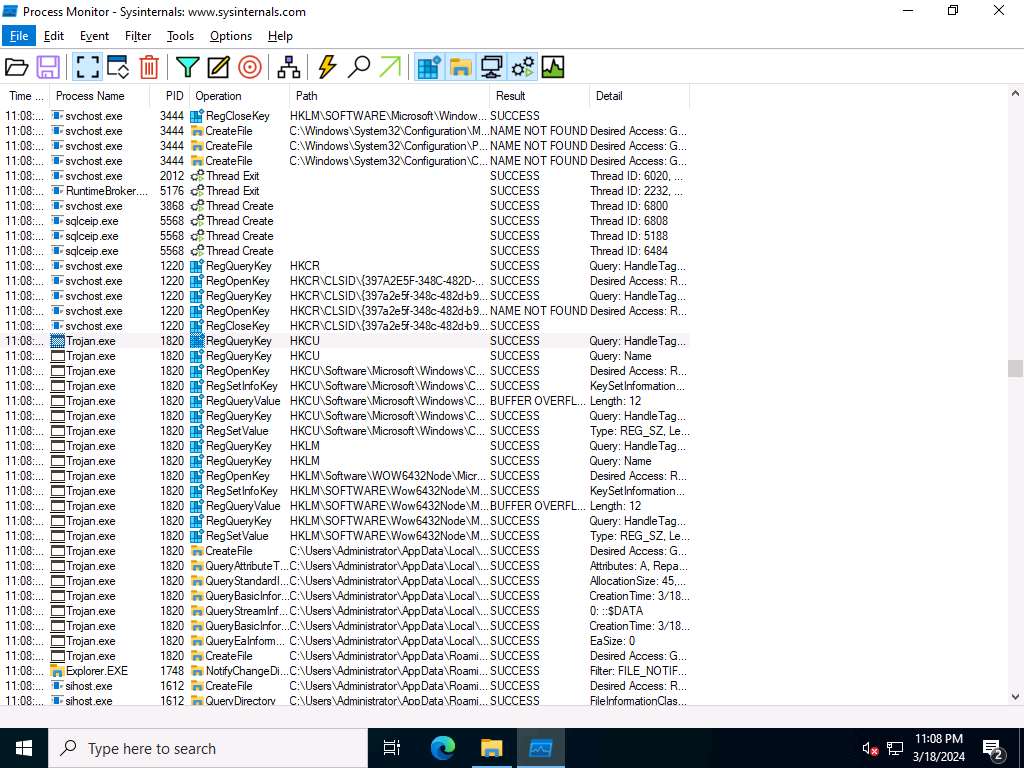Image resolution: width=1024 pixels, height=768 pixels.
Task: Click the vertical scrollbar thumb
Action: click(x=1015, y=368)
